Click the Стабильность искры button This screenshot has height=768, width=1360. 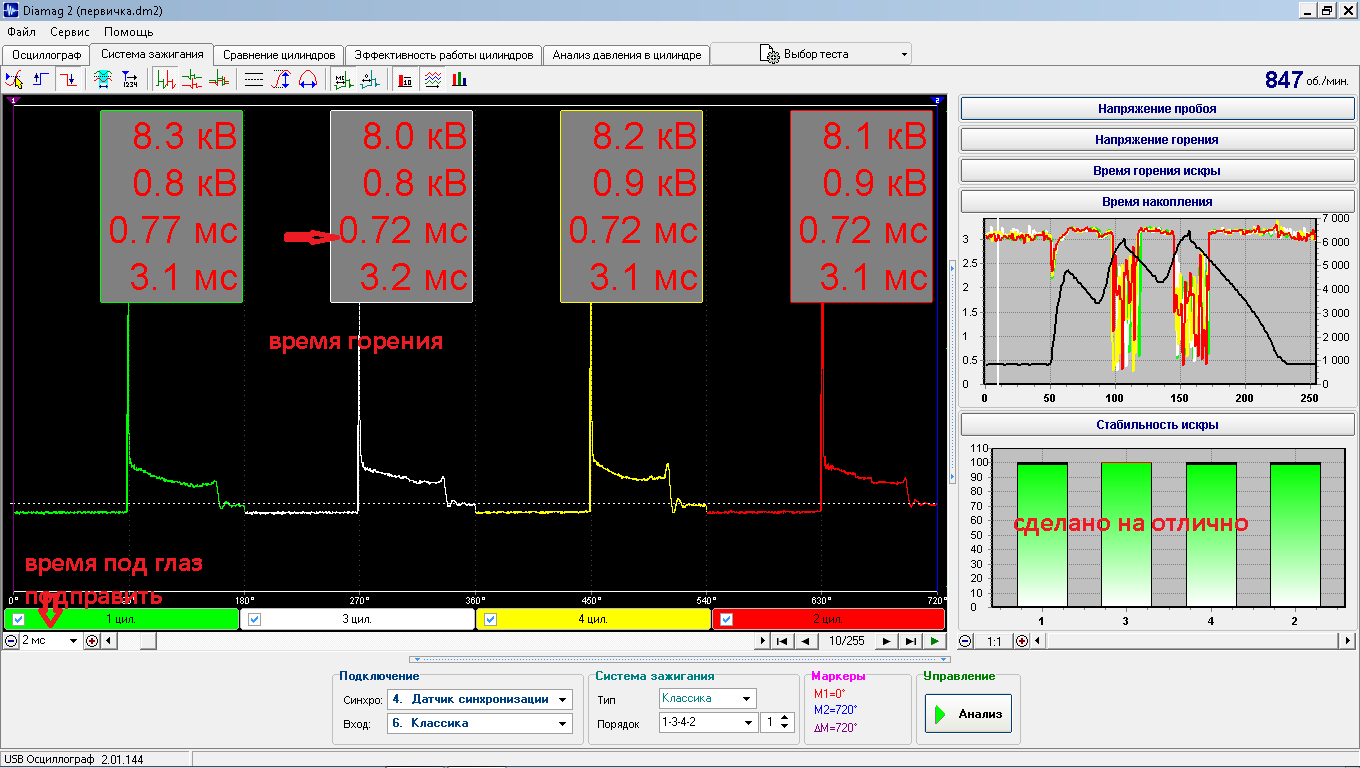pyautogui.click(x=1157, y=424)
